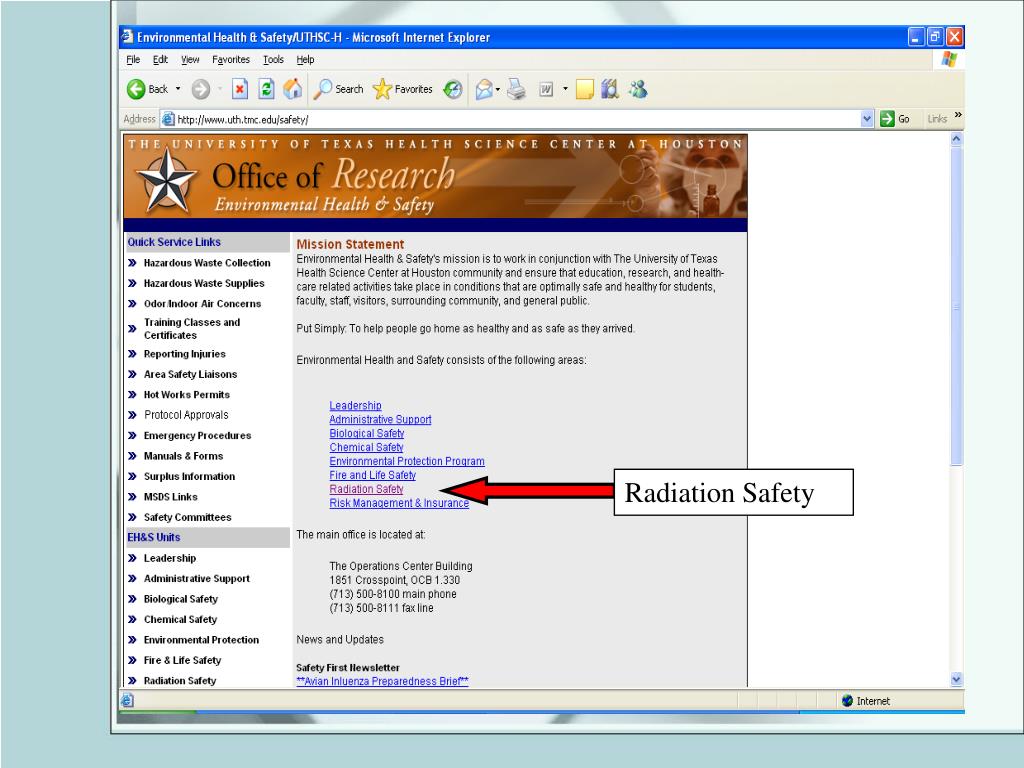Open Manuals & Forms sidebar link

184,456
